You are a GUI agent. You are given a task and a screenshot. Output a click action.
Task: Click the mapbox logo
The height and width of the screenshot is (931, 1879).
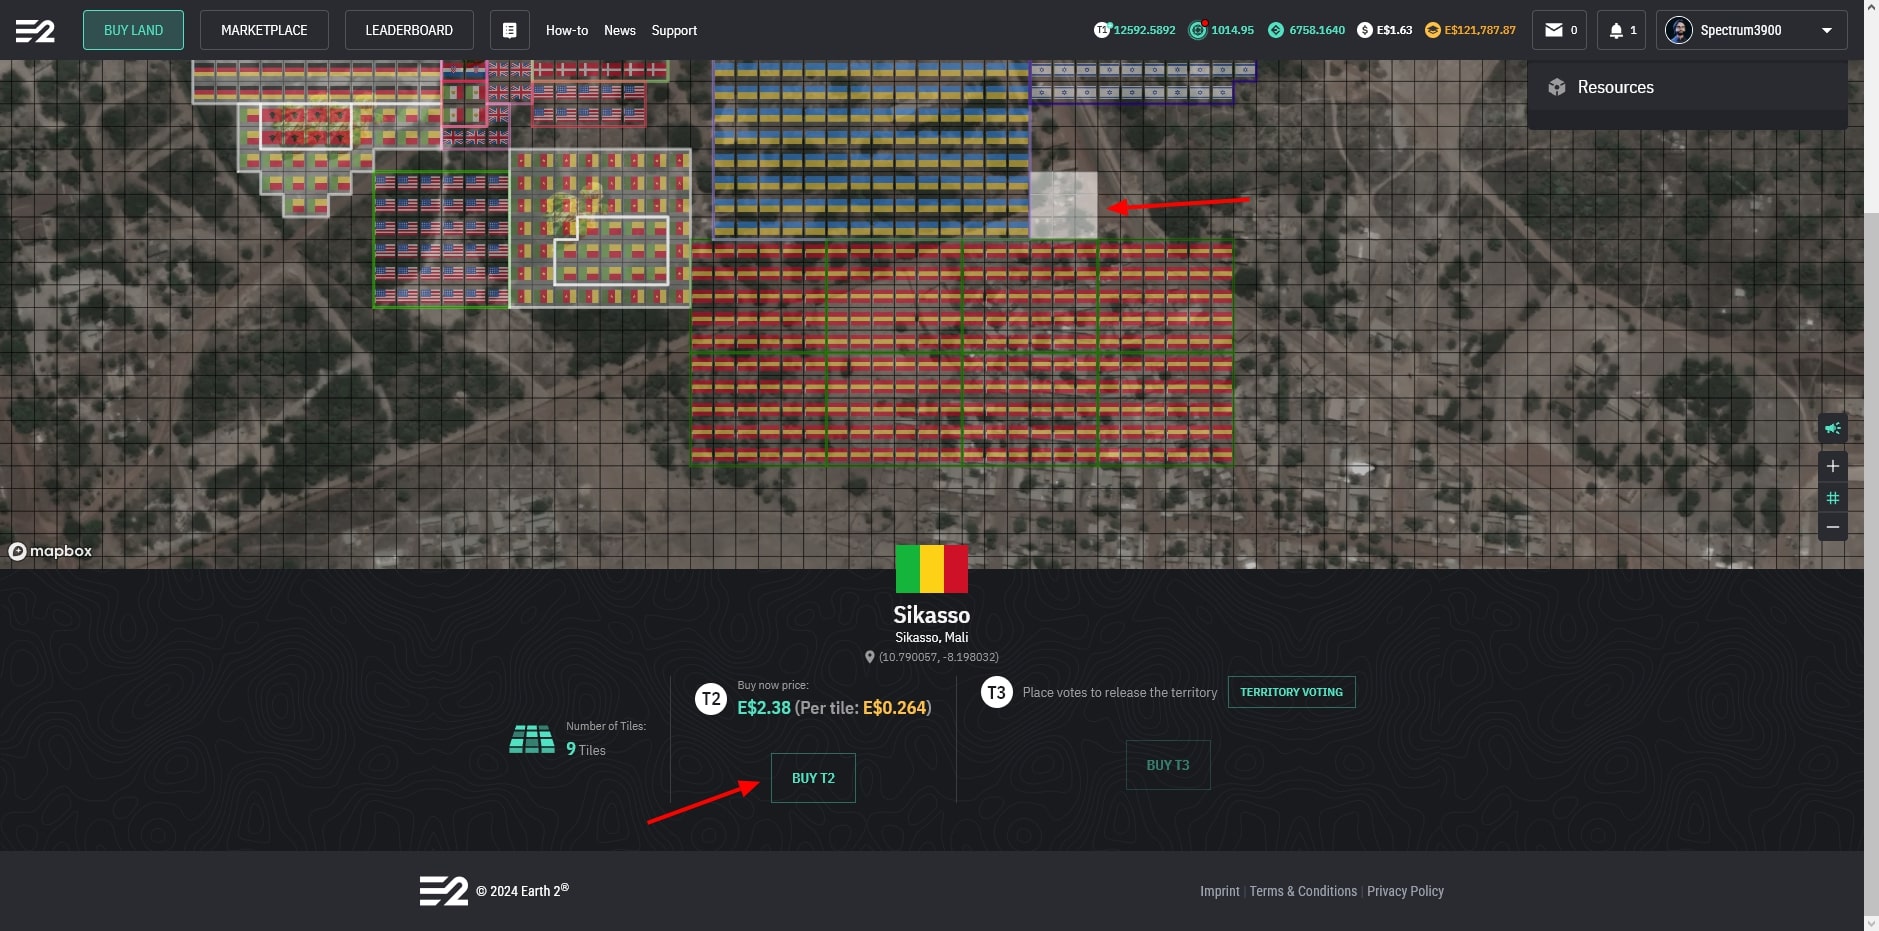tap(50, 551)
